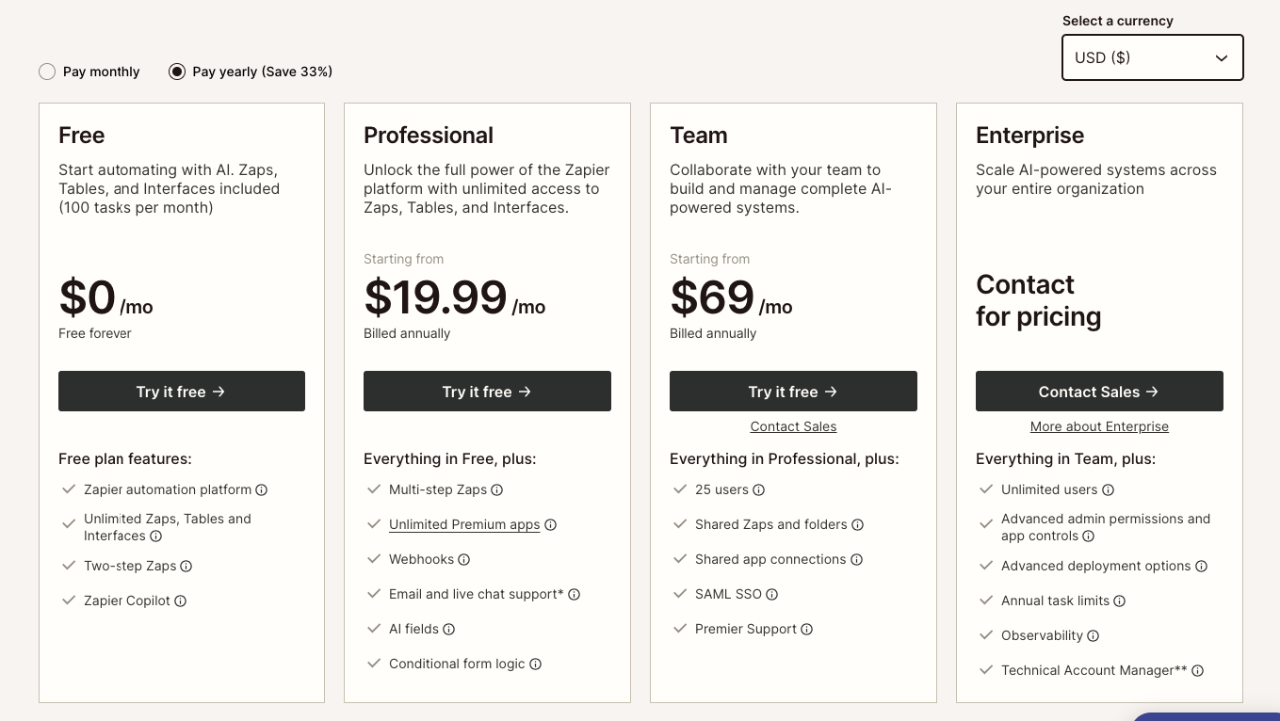This screenshot has height=721, width=1280.
Task: Click info icon next to Multi-step Zaps
Action: coord(497,490)
